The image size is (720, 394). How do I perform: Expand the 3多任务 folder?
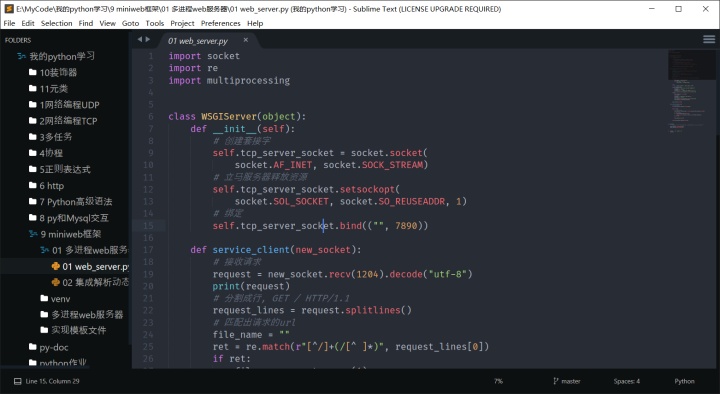51,137
